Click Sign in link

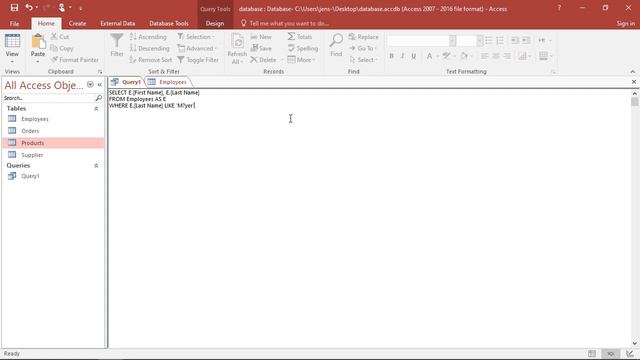(x=626, y=23)
